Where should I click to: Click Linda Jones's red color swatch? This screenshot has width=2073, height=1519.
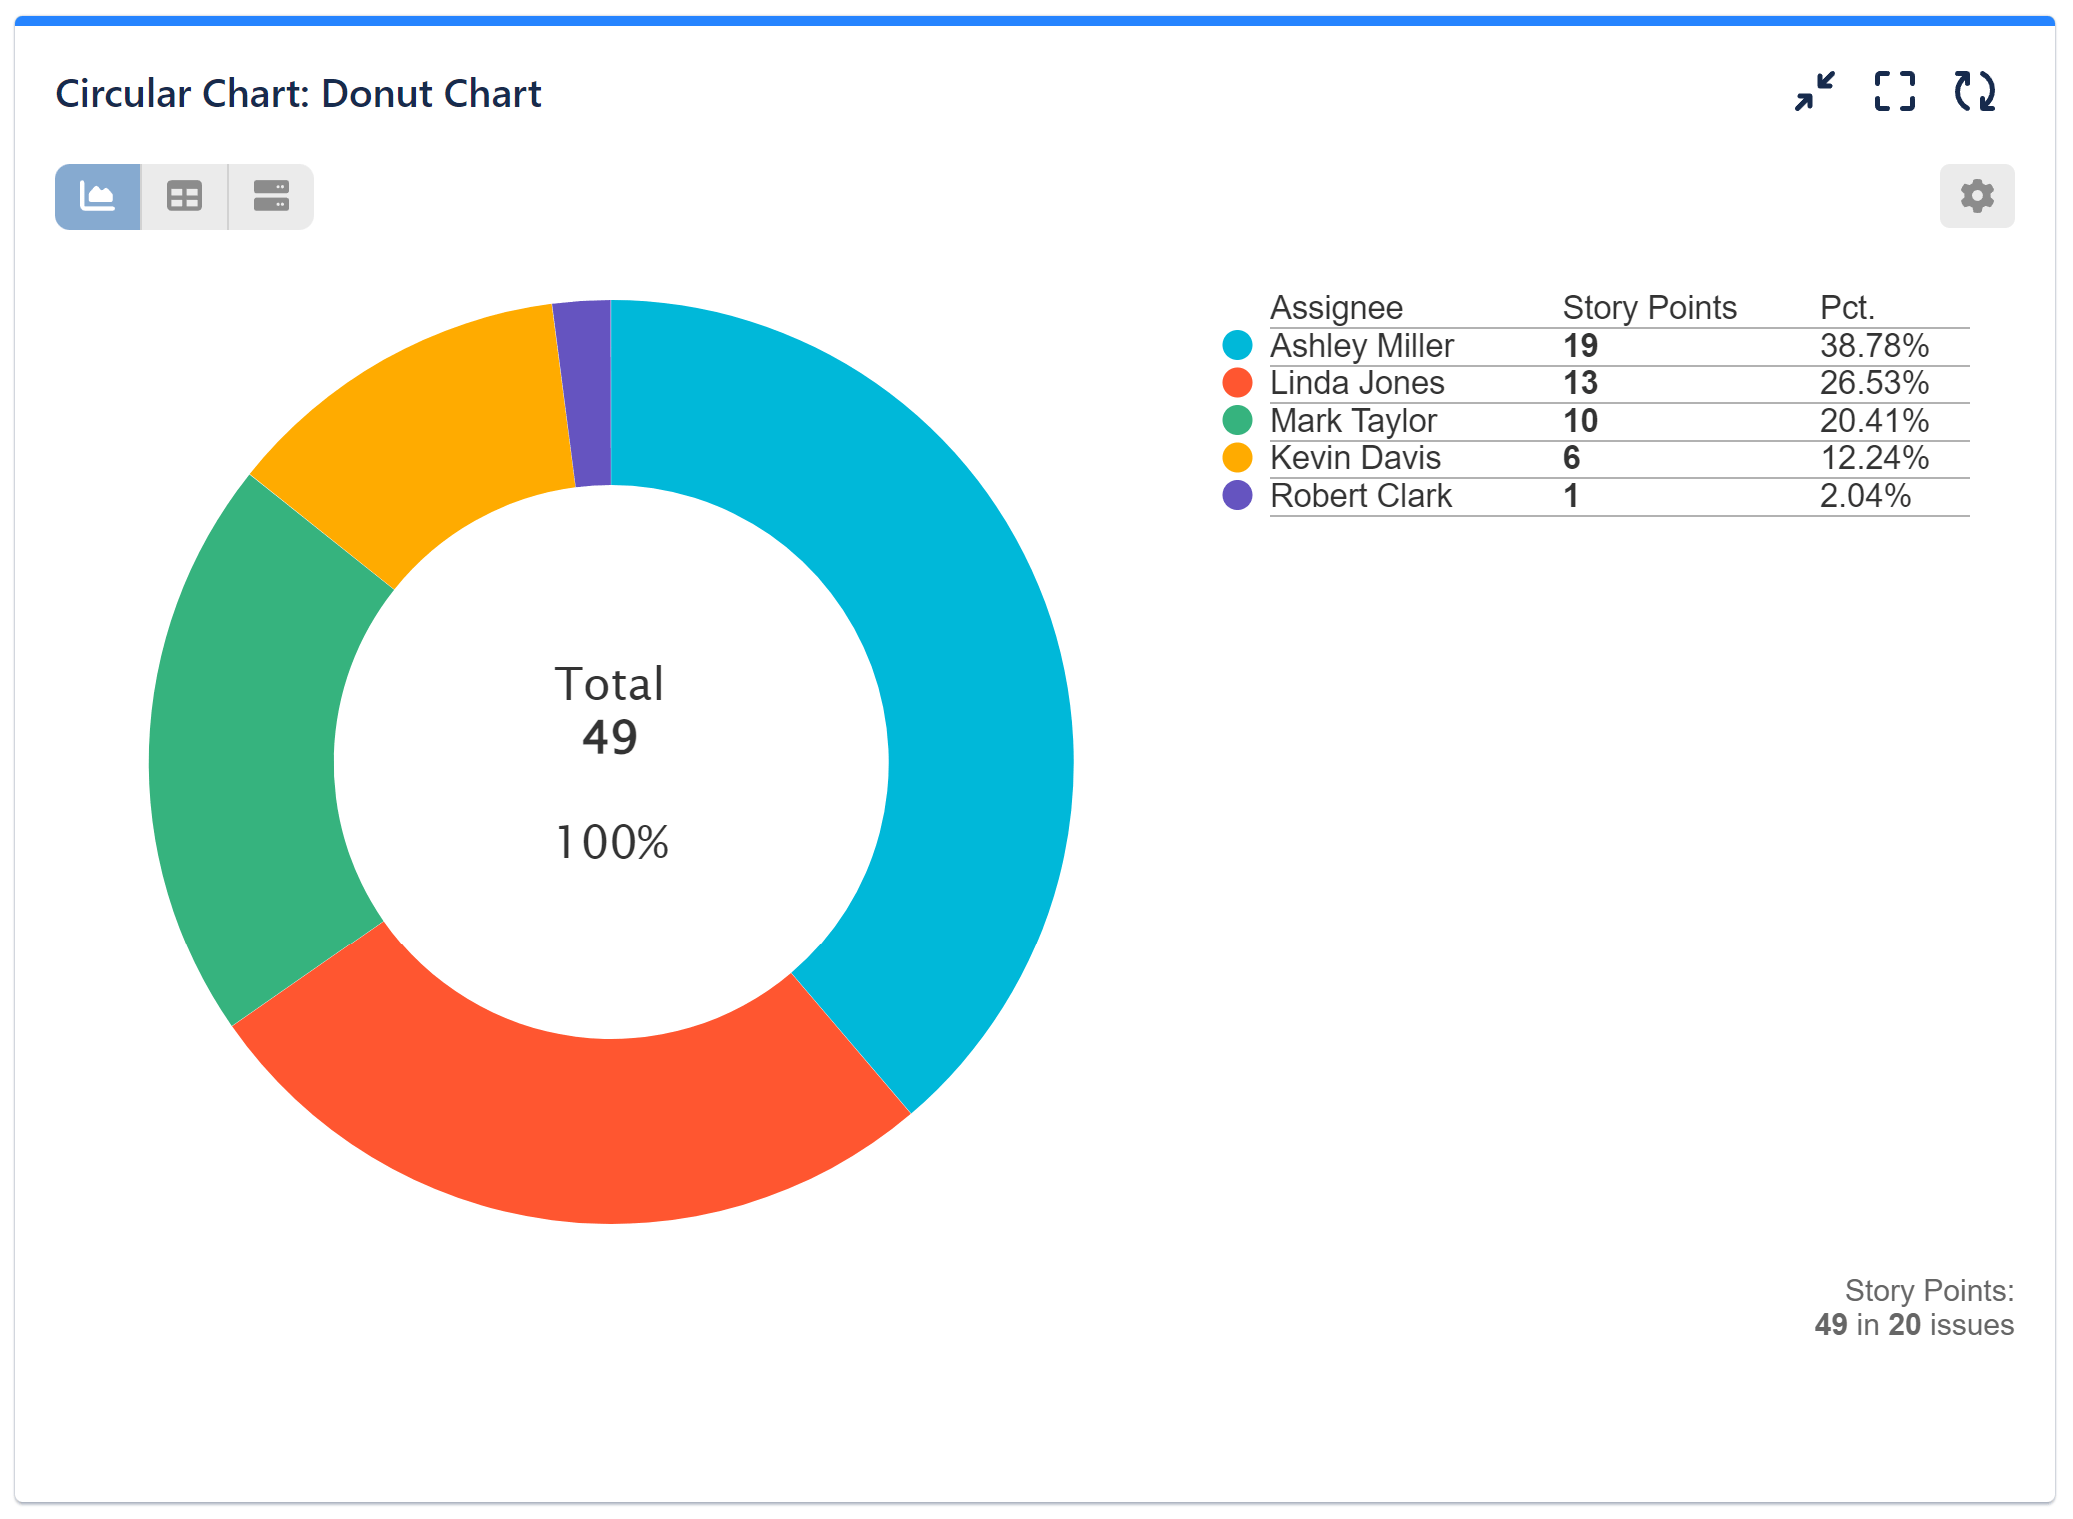(x=1239, y=383)
